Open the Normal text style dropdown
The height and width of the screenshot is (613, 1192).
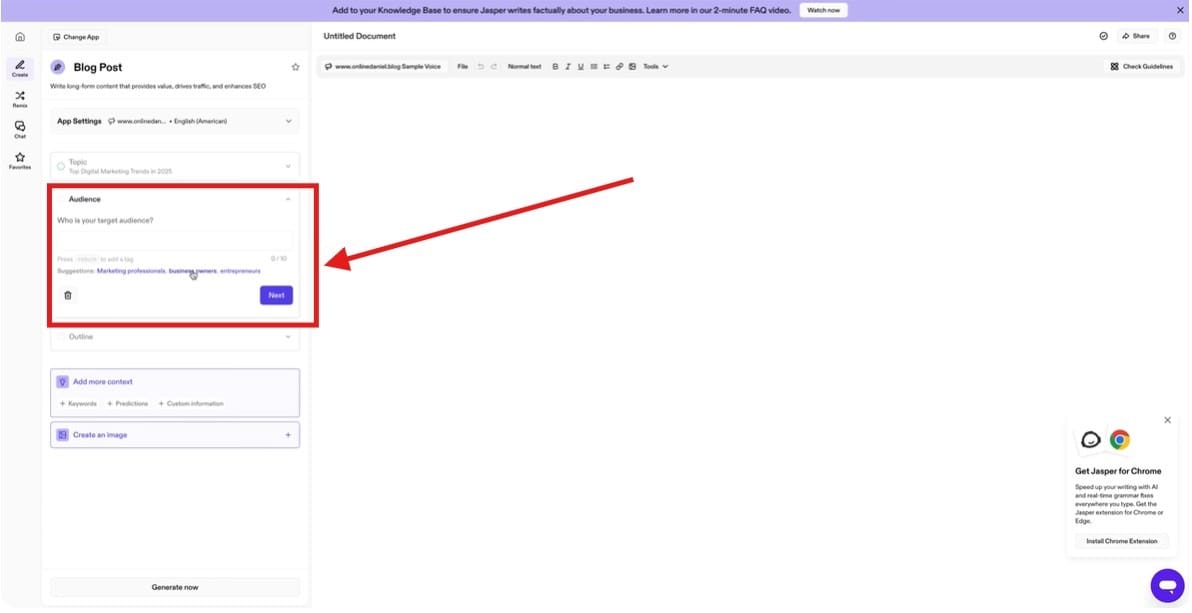click(x=525, y=66)
